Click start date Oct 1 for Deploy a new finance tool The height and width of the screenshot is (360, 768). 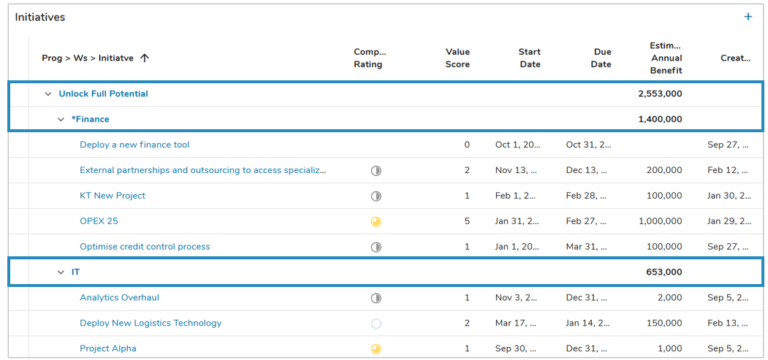518,145
